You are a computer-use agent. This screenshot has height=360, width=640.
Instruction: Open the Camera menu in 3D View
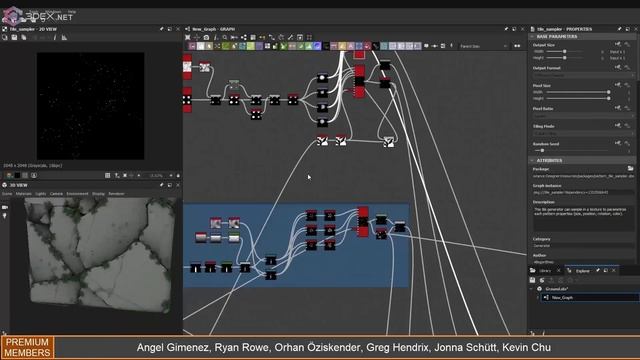pyautogui.click(x=56, y=194)
